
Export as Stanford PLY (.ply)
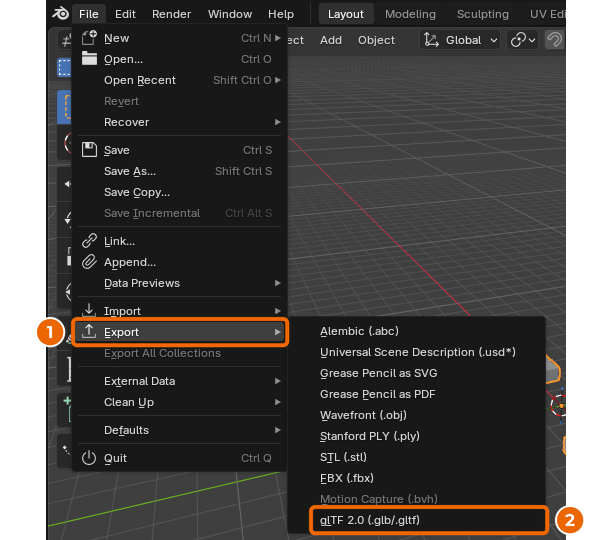click(416, 436)
